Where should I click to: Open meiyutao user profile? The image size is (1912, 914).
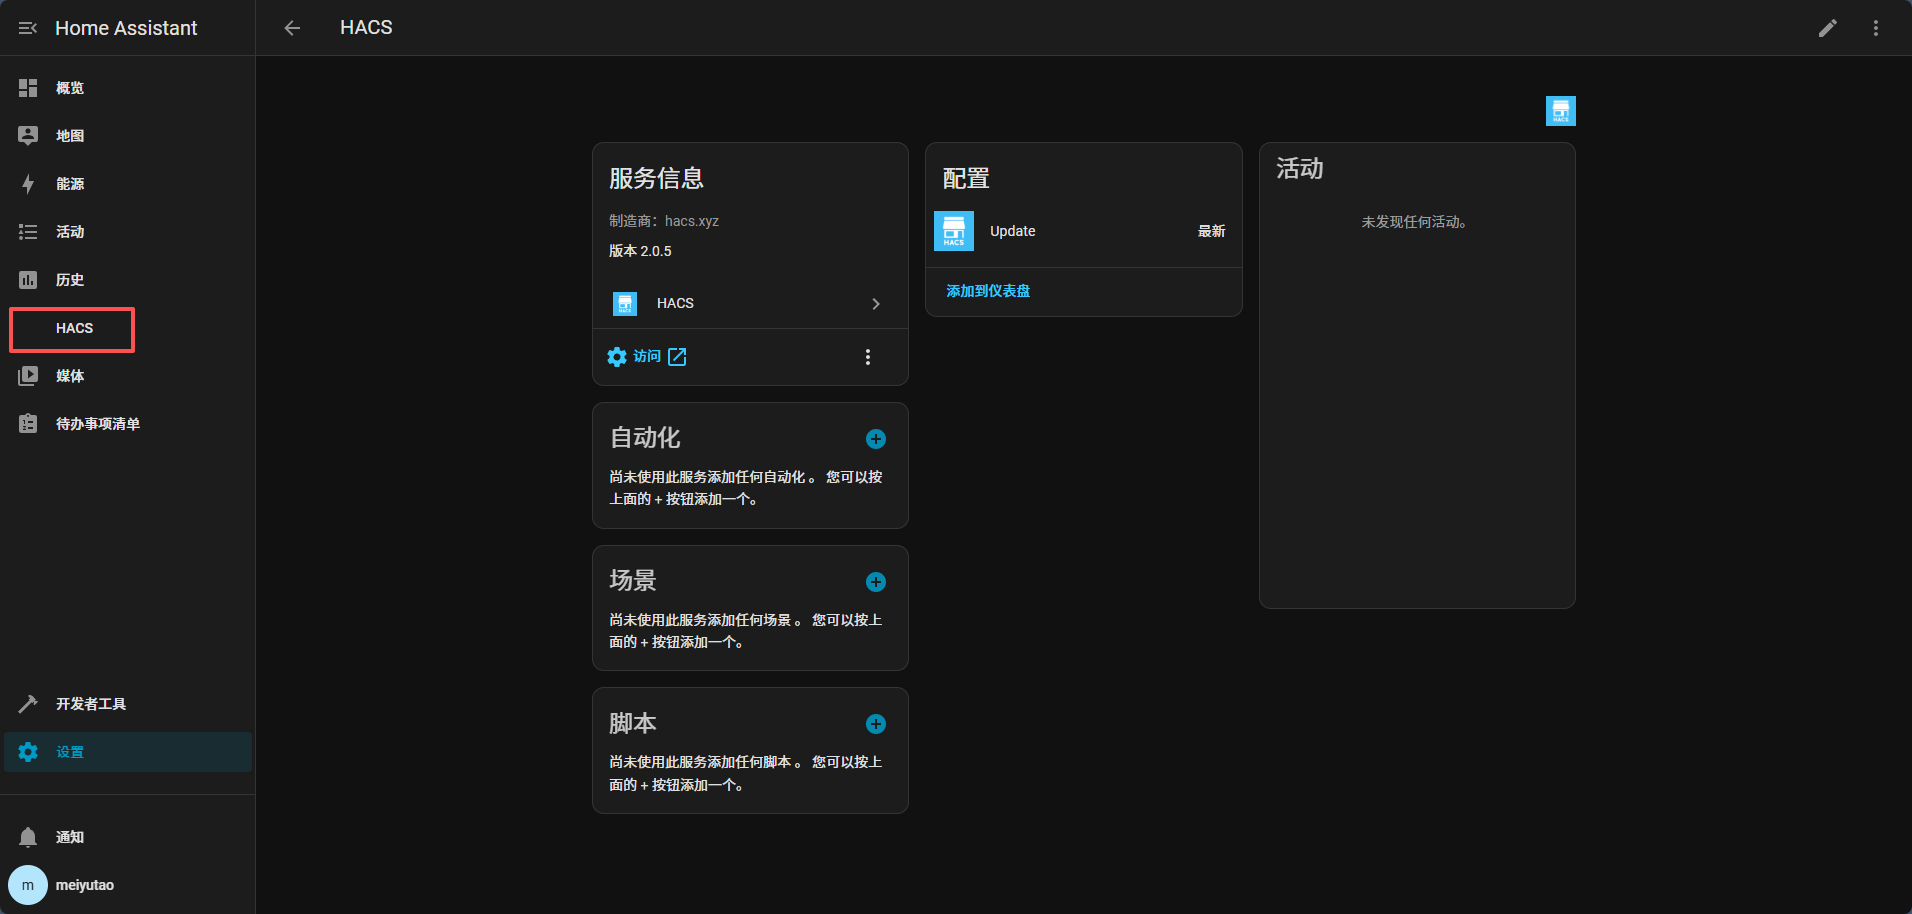click(x=84, y=885)
